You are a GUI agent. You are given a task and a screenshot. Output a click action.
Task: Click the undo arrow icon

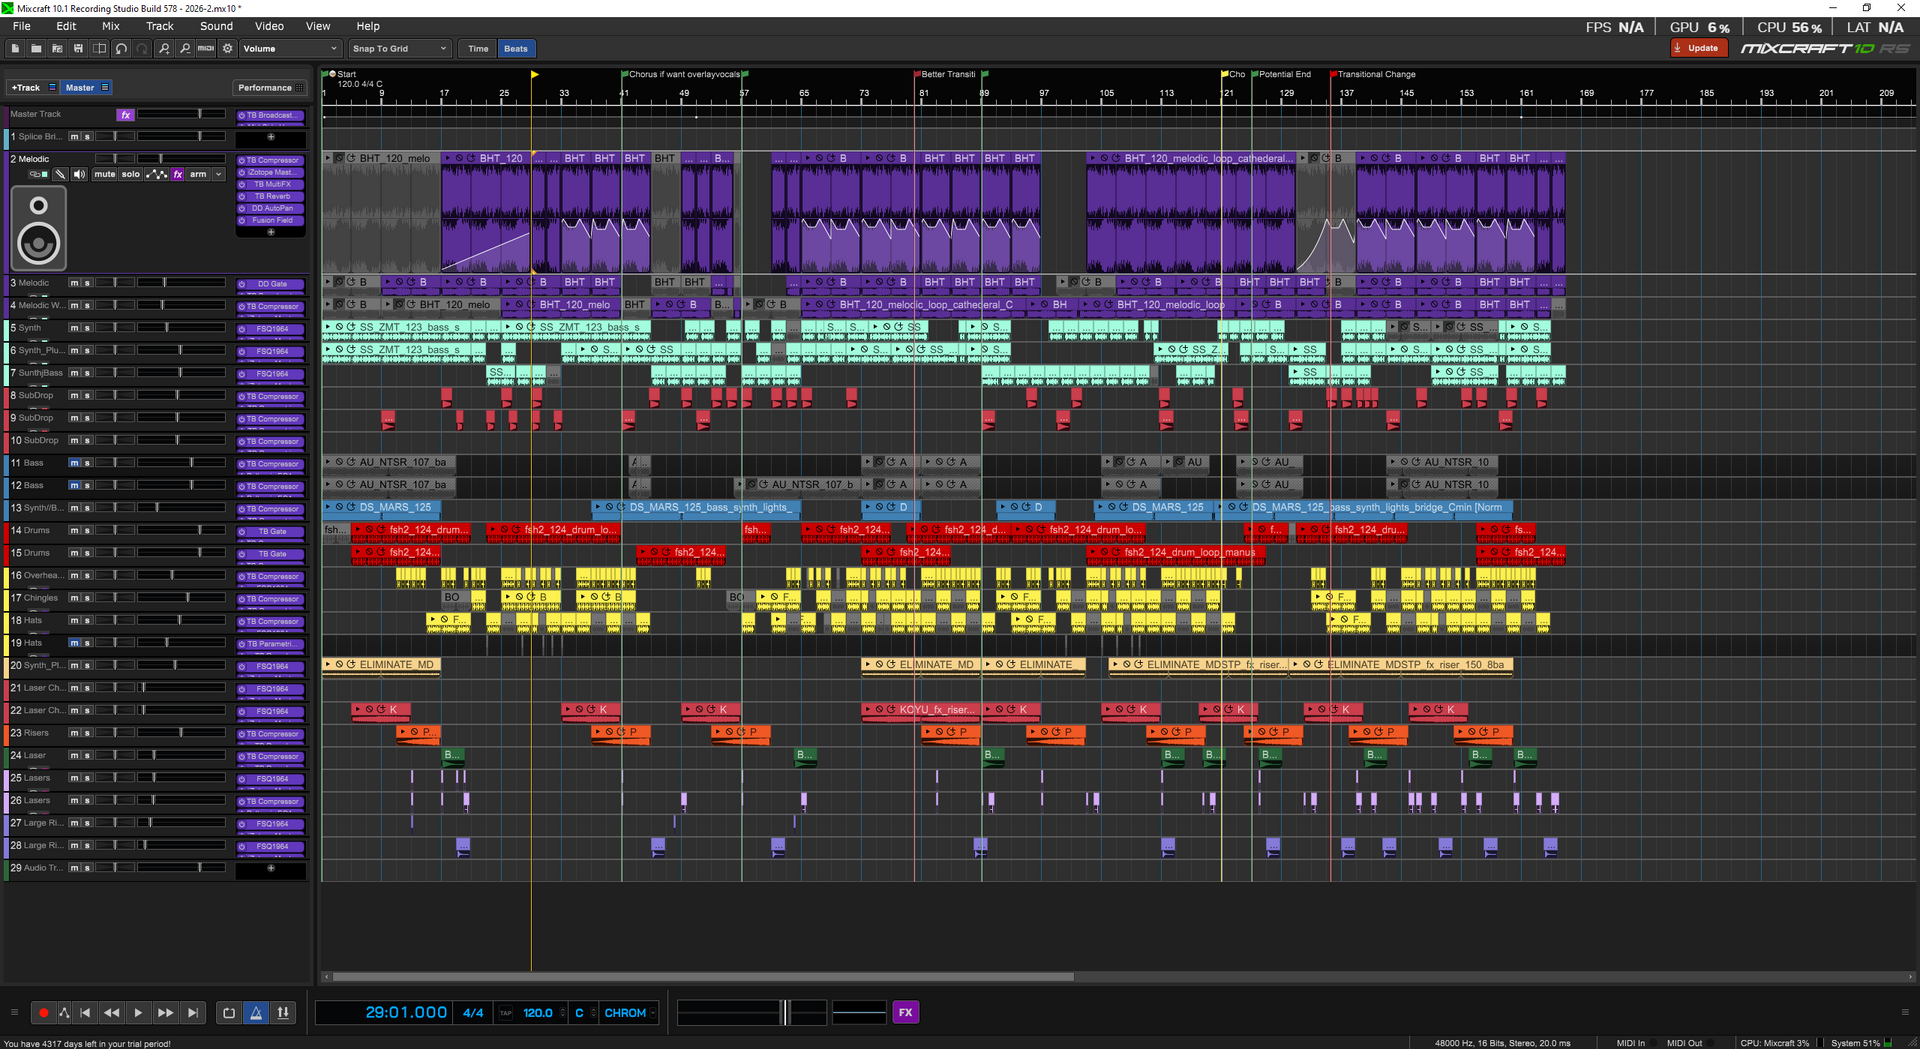[x=121, y=49]
